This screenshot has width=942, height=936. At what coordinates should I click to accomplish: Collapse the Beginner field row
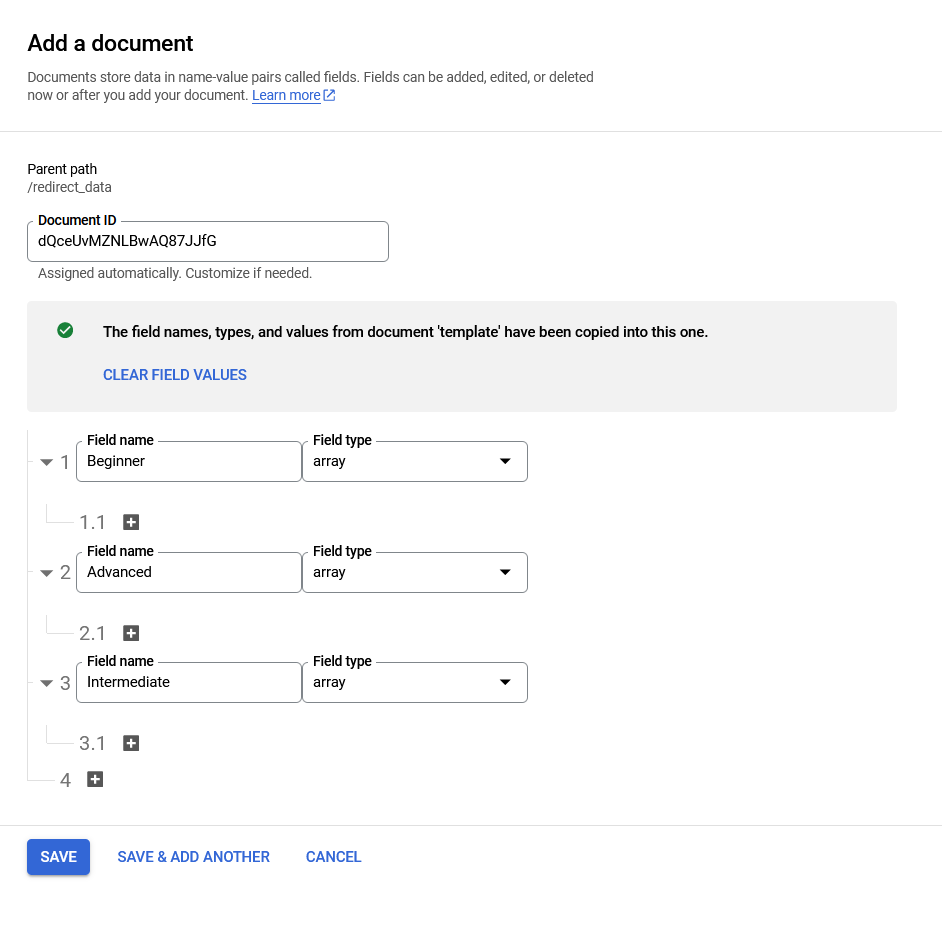46,462
